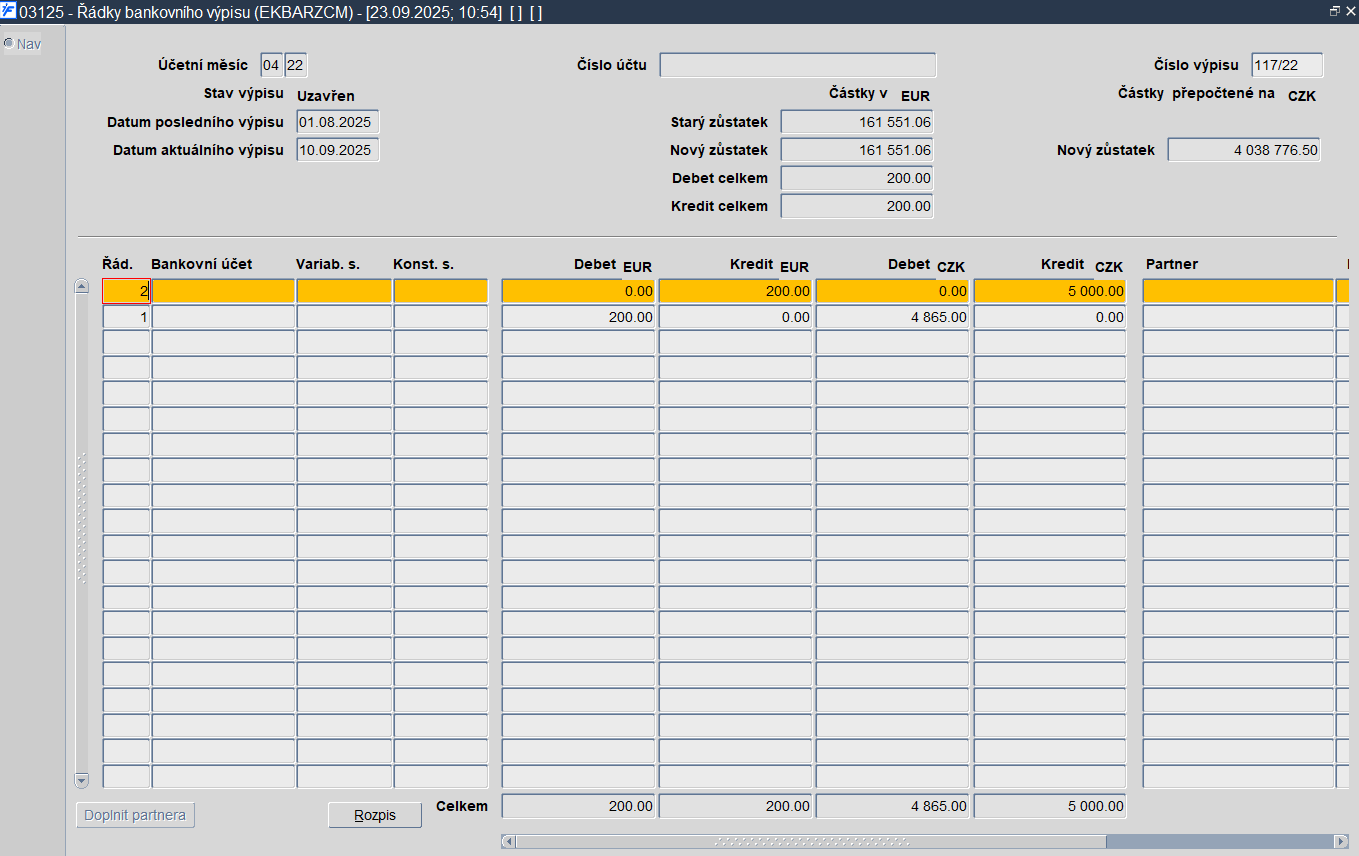The height and width of the screenshot is (856, 1359).
Task: Click the Debet celkem field
Action: [857, 178]
